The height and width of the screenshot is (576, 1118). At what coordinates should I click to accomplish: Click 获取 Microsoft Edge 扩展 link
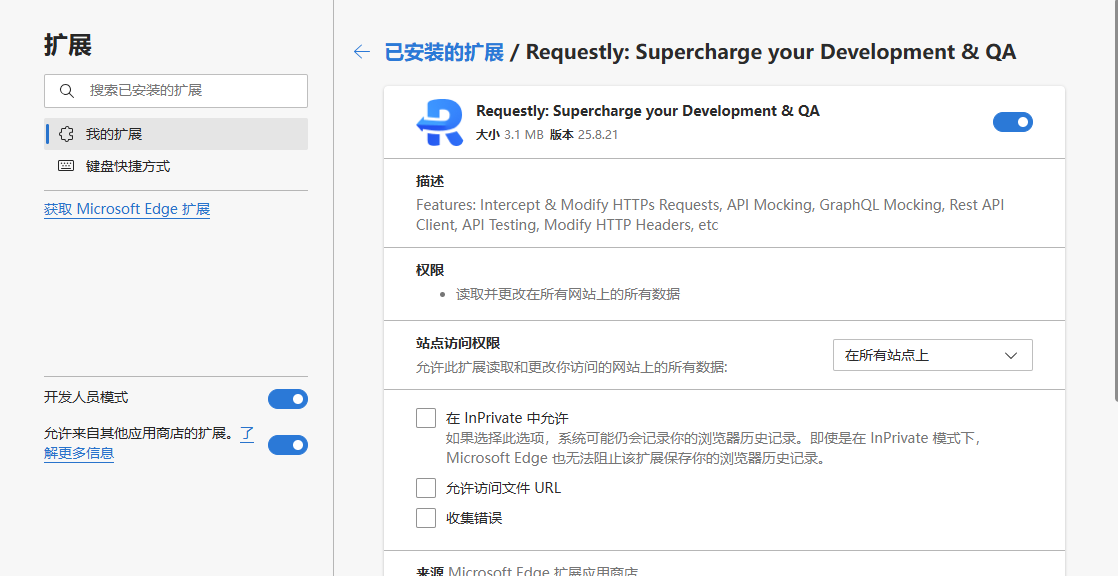(x=127, y=209)
